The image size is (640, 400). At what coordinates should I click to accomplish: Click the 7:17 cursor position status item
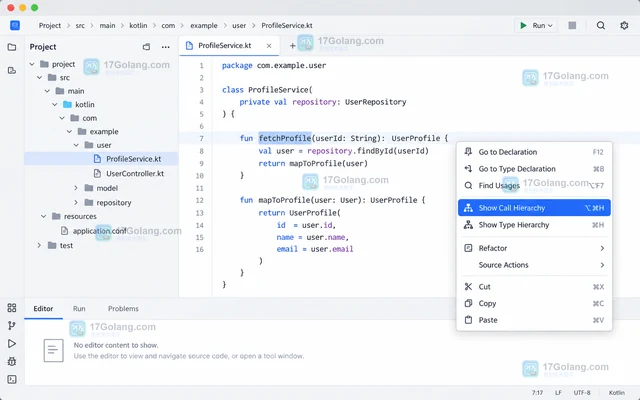[x=538, y=393]
